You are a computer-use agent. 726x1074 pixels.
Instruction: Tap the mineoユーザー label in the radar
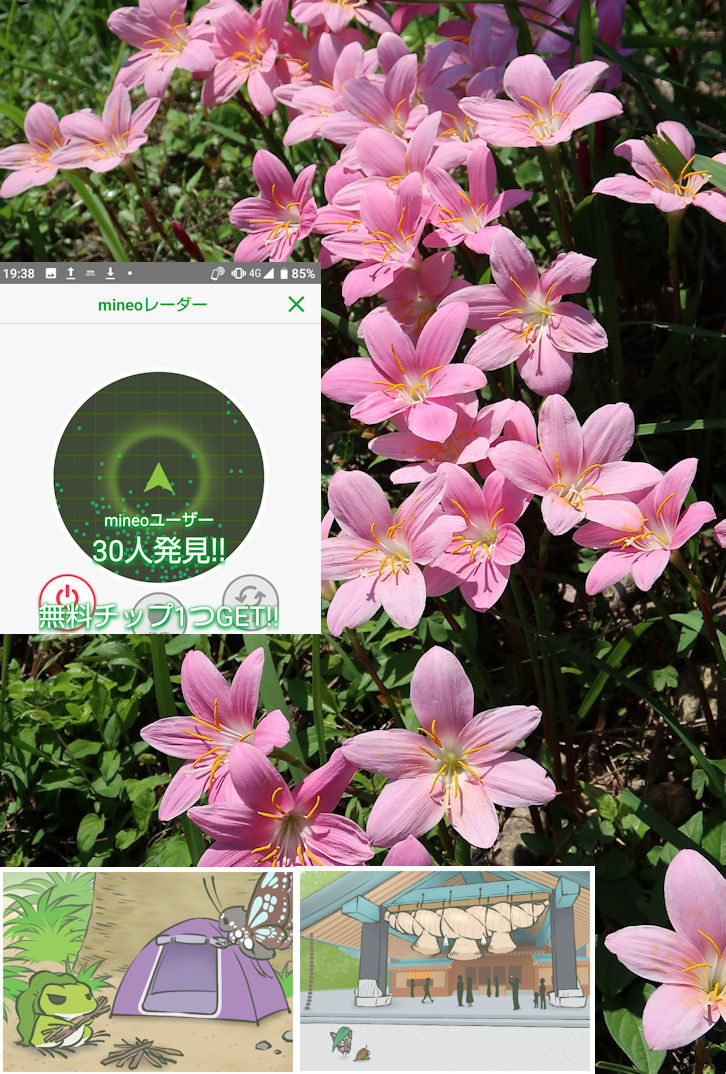click(159, 521)
